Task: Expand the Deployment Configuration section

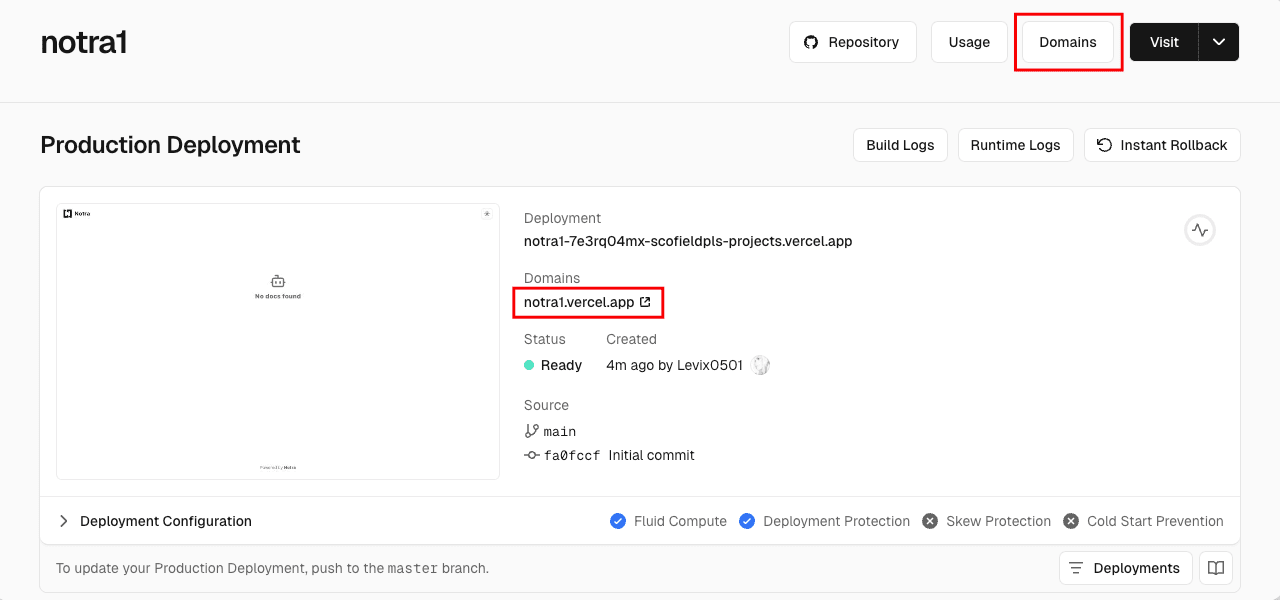Action: [64, 521]
